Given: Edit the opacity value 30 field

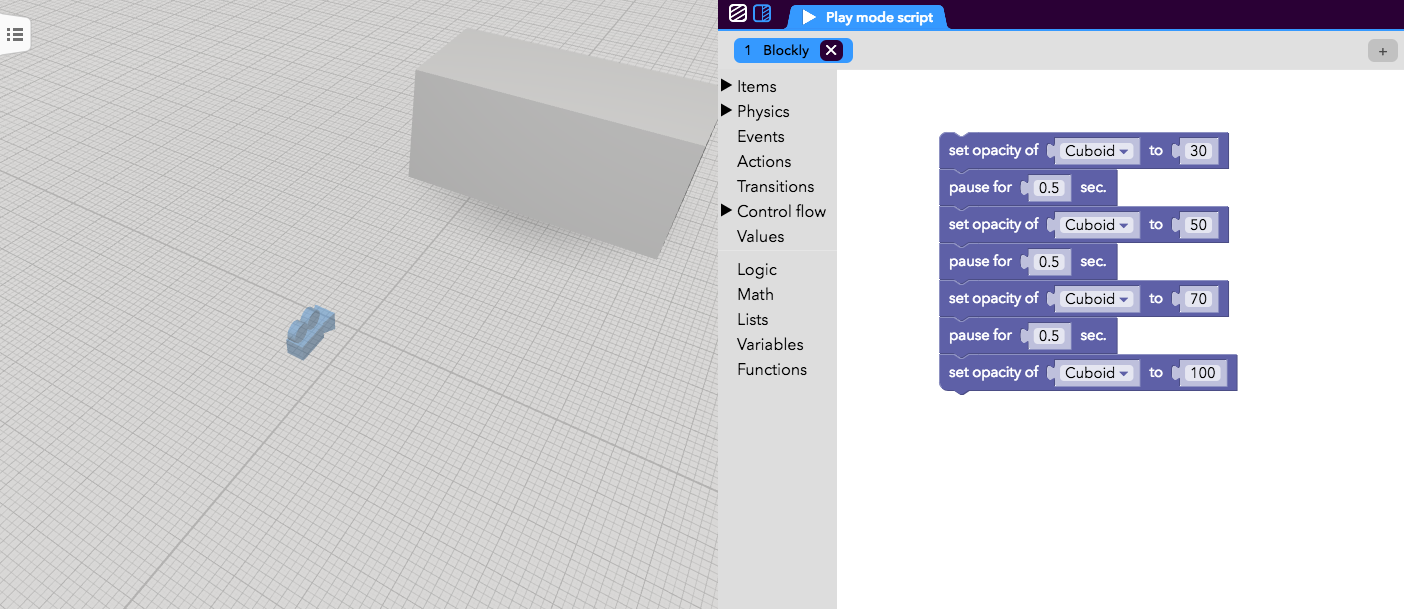Looking at the screenshot, I should pos(1198,151).
